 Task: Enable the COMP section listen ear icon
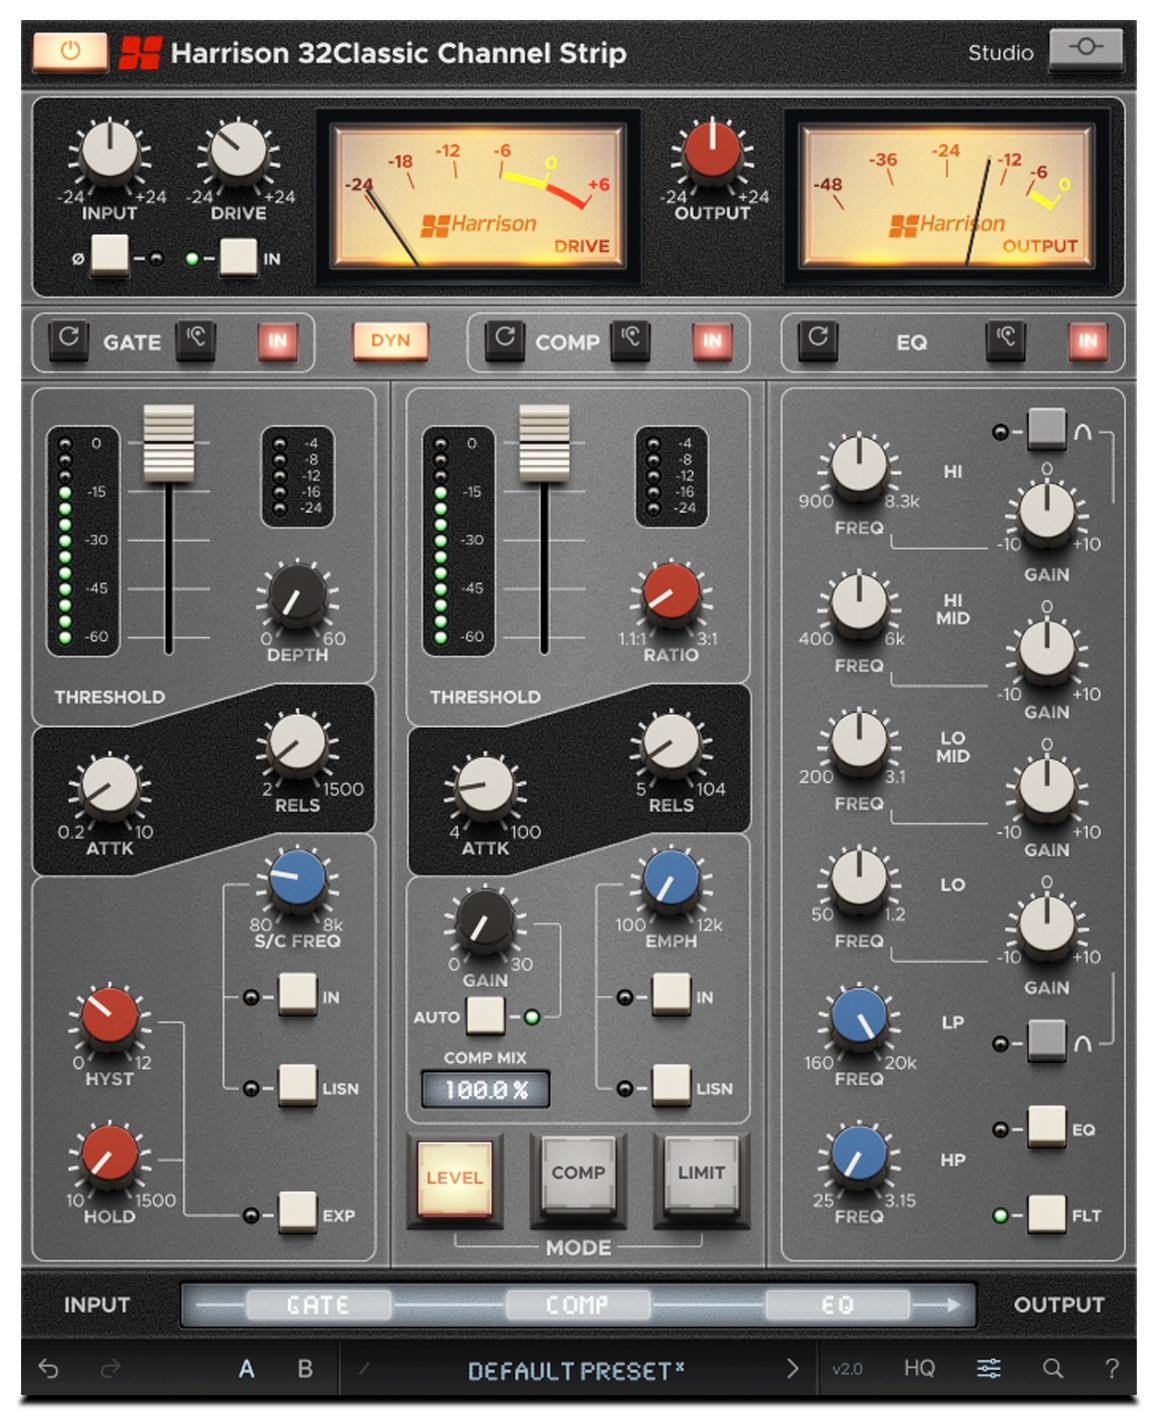pyautogui.click(x=630, y=340)
